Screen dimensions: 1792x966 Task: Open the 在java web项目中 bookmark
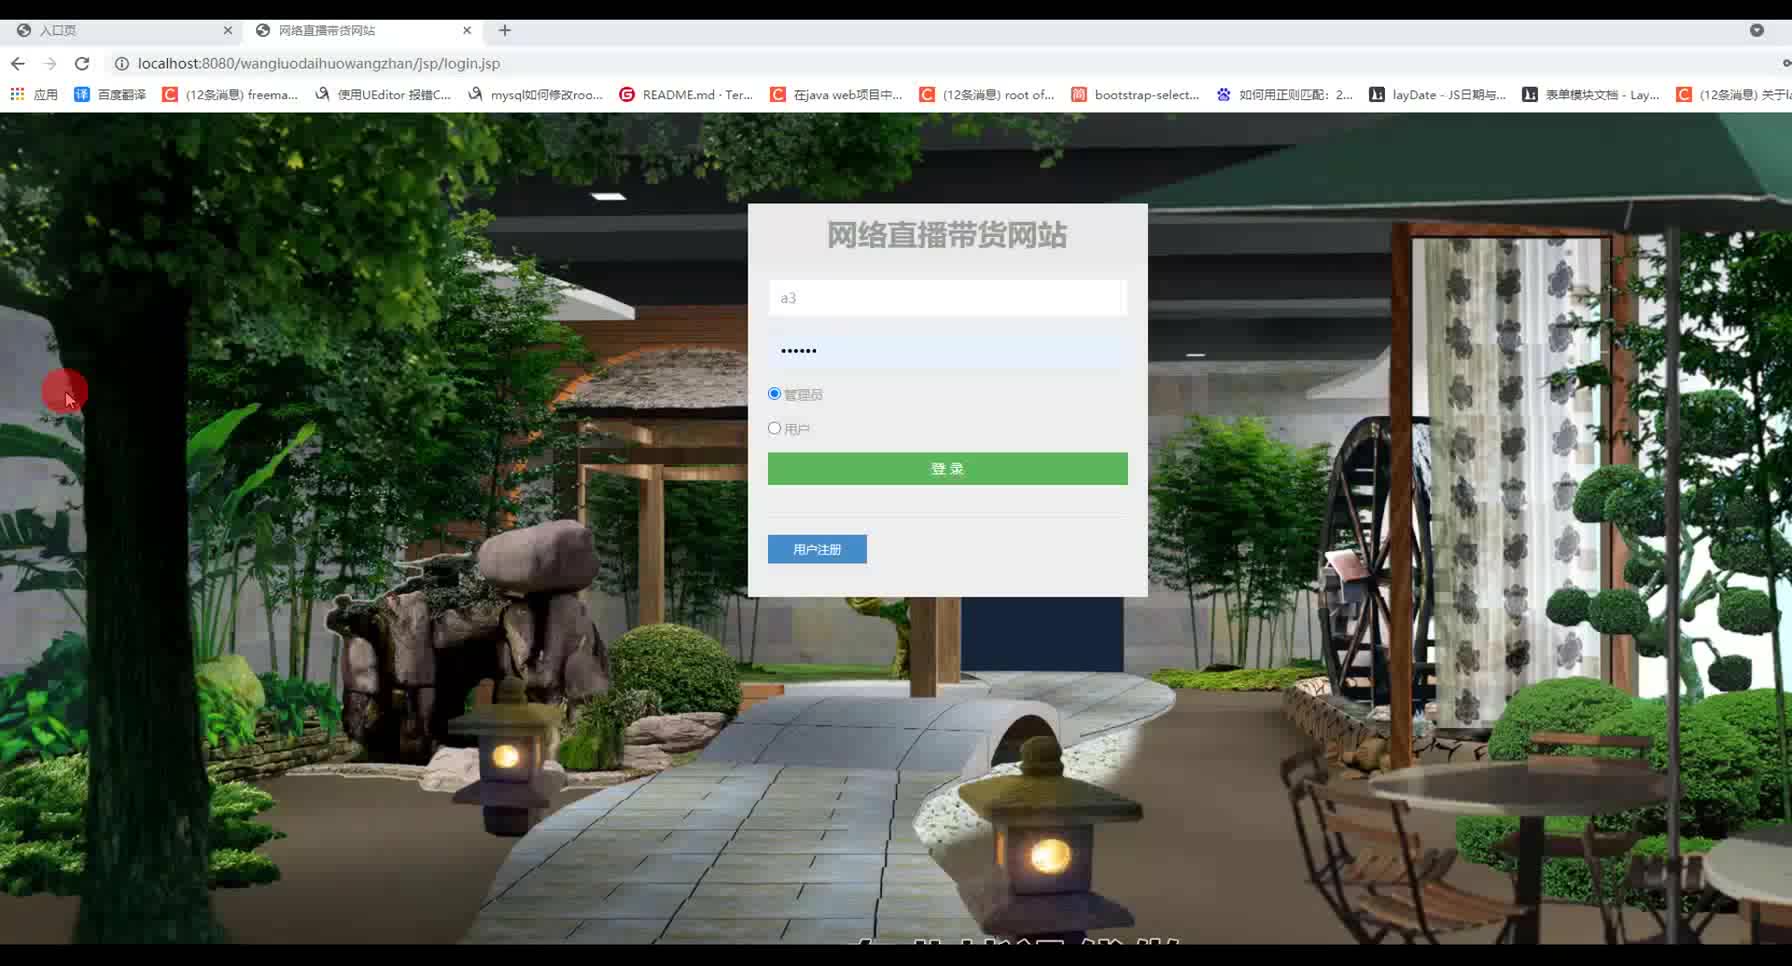(x=836, y=94)
